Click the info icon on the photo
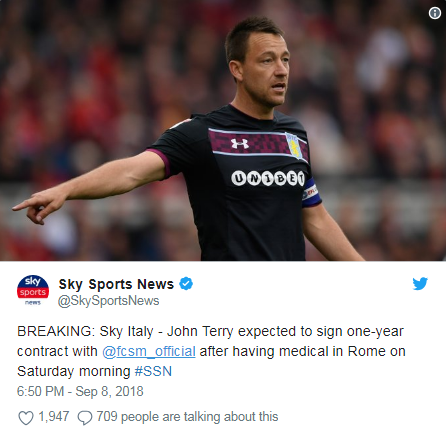446x434 pixels. pyautogui.click(x=434, y=13)
